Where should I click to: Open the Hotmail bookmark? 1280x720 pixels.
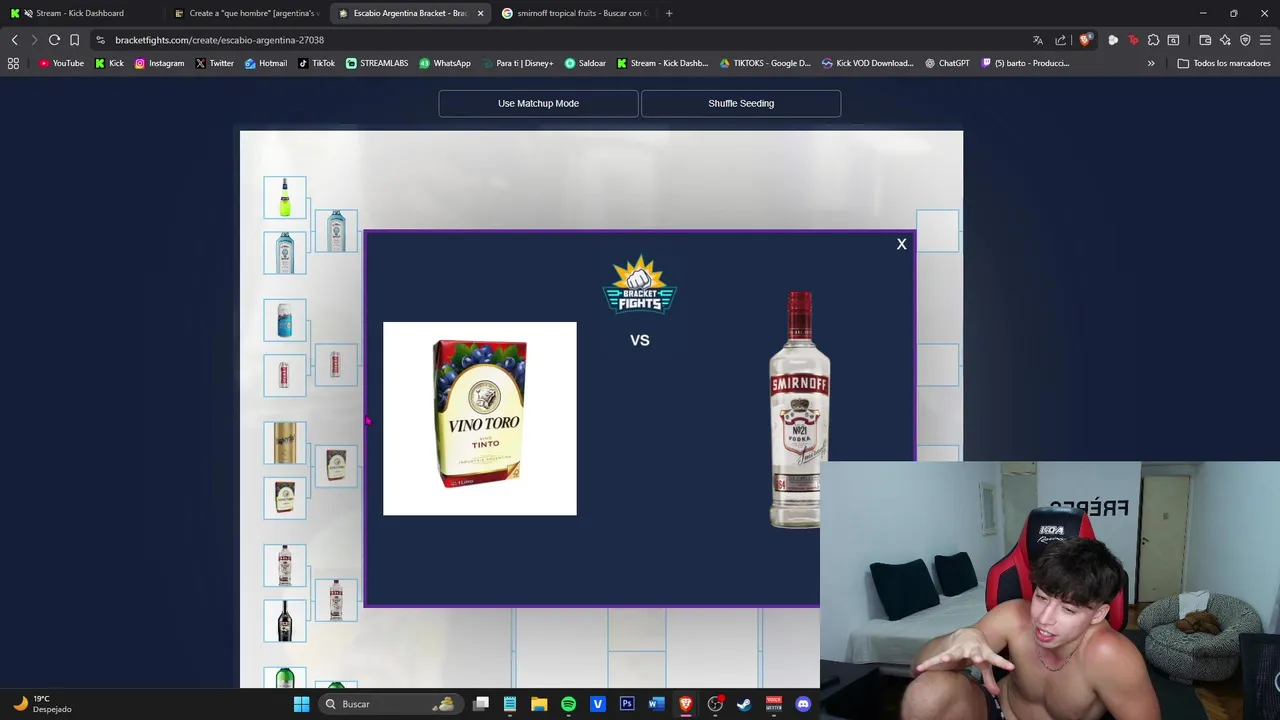tap(265, 63)
